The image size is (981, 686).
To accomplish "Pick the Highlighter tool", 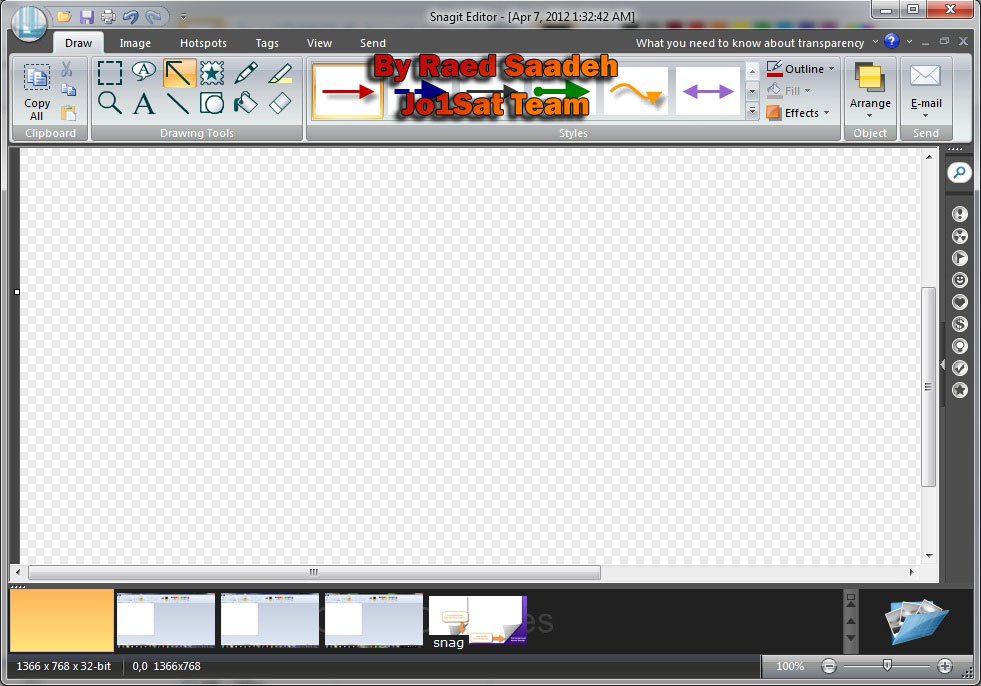I will pyautogui.click(x=281, y=73).
